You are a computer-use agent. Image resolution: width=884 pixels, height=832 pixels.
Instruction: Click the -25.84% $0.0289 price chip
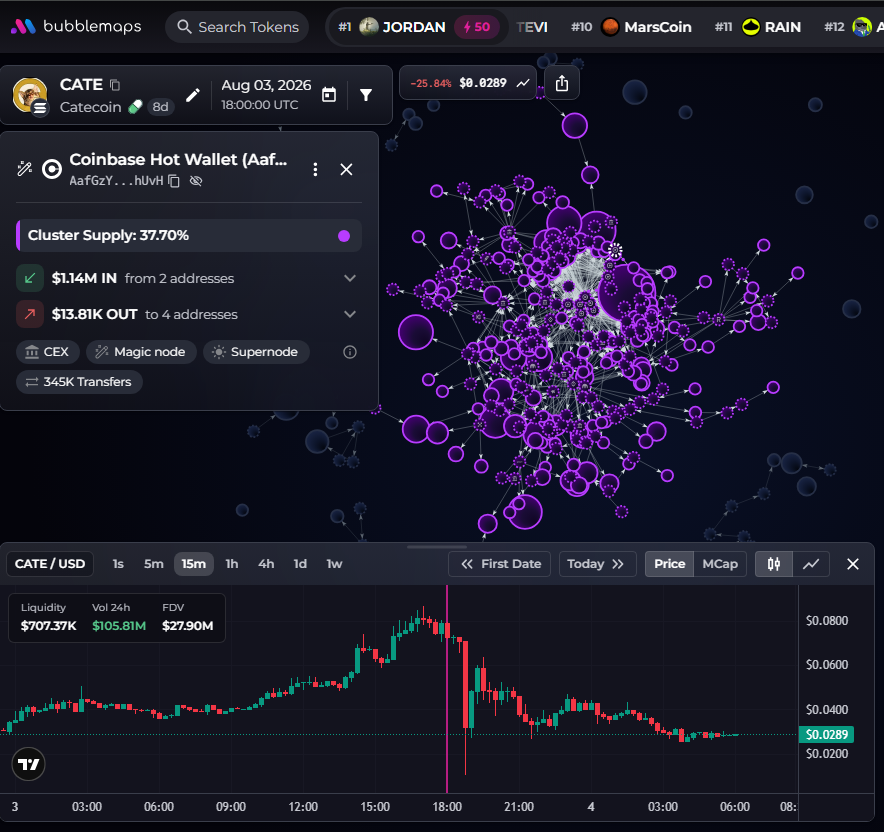pos(468,83)
